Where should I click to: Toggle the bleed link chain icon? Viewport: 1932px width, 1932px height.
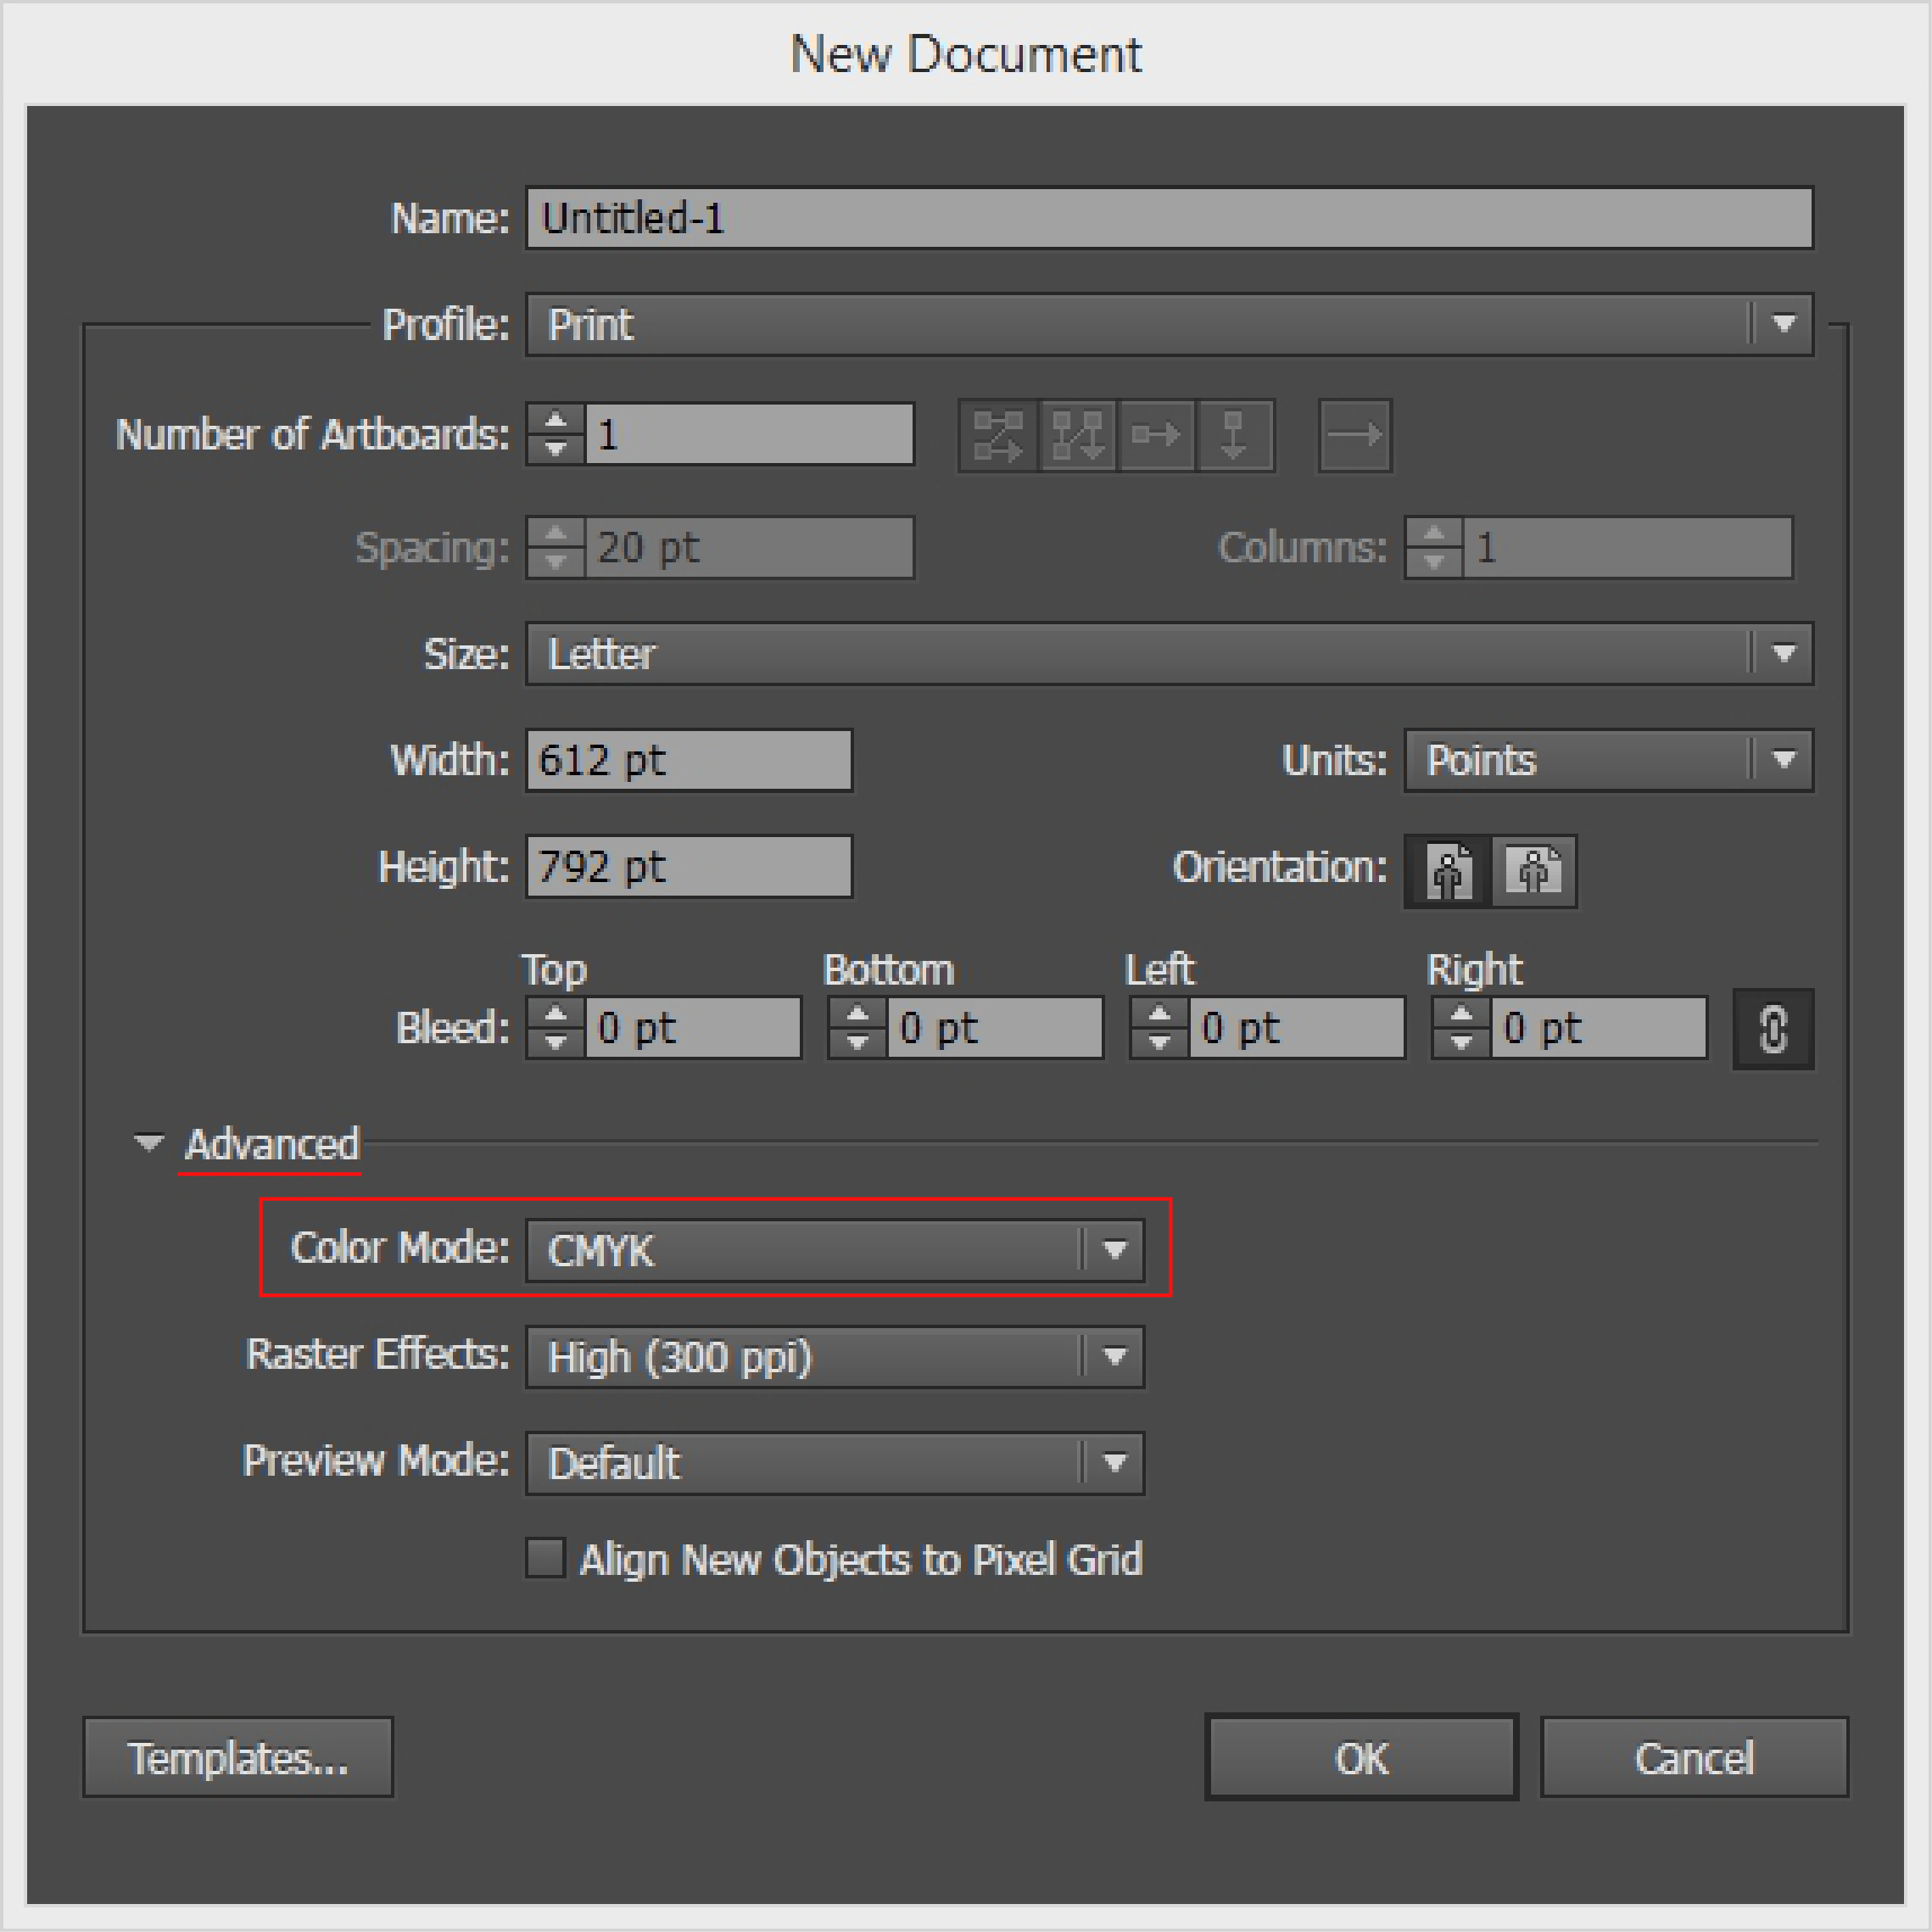pyautogui.click(x=1773, y=1029)
